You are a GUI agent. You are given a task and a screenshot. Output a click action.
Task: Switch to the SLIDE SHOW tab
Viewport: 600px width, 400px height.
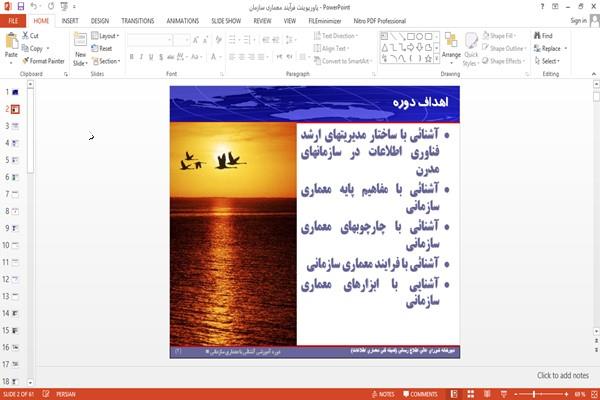click(x=226, y=21)
